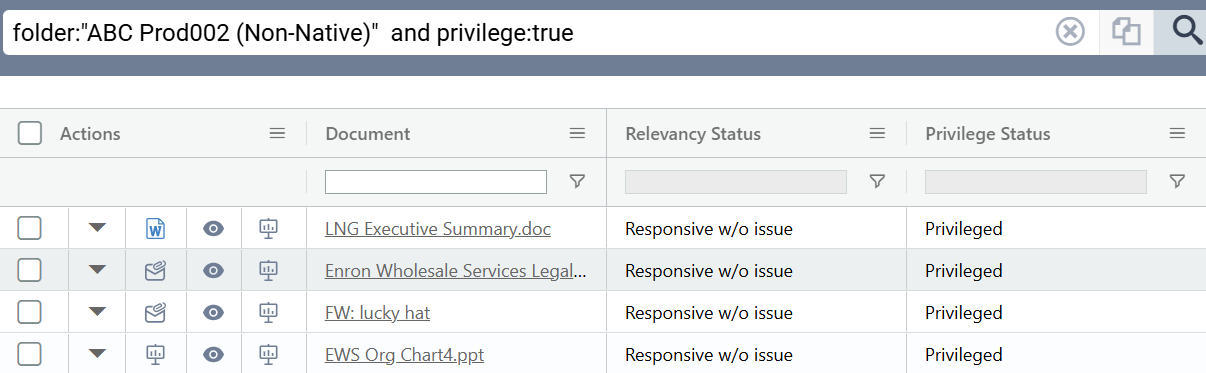Click the Relevancy Status filter field
This screenshot has height=373, width=1206.
736,181
